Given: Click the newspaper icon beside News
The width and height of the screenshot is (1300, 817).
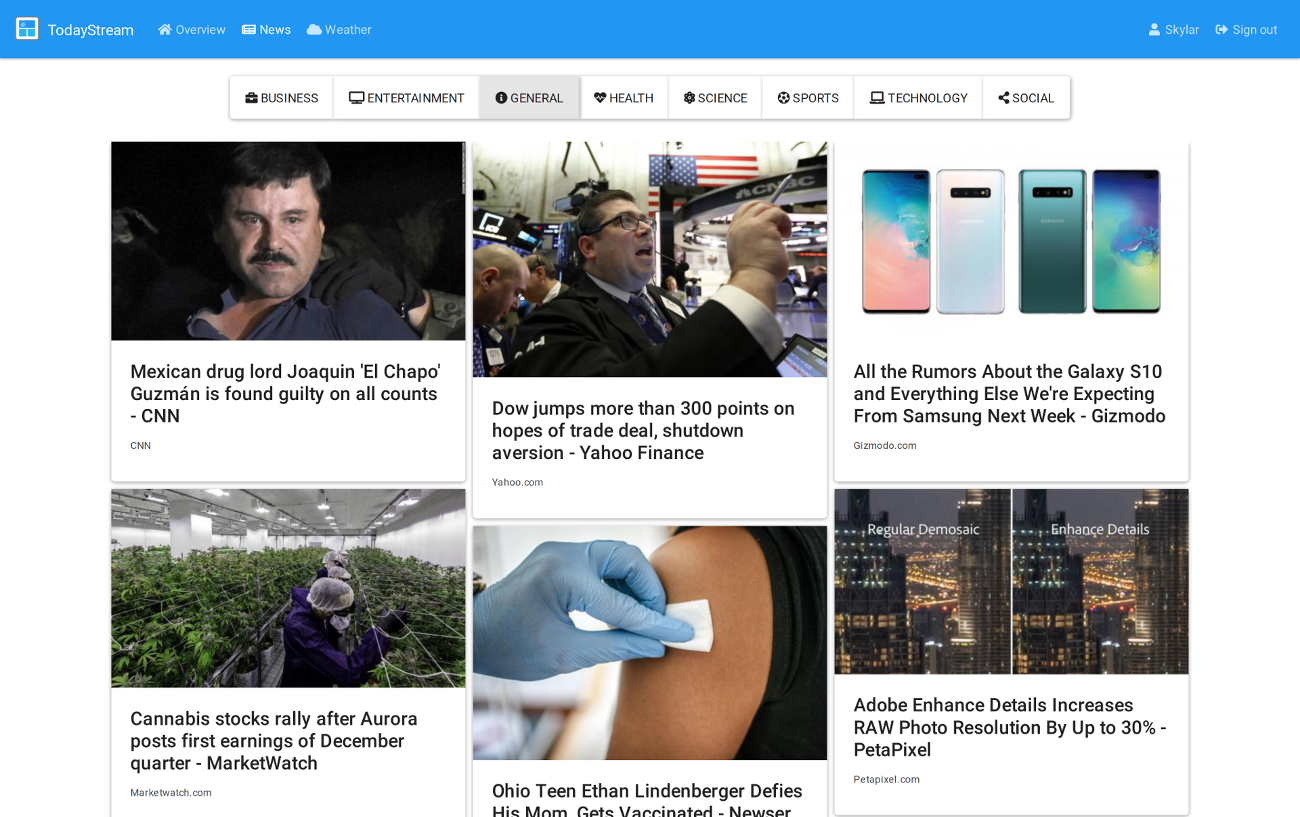Looking at the screenshot, I should [x=249, y=30].
